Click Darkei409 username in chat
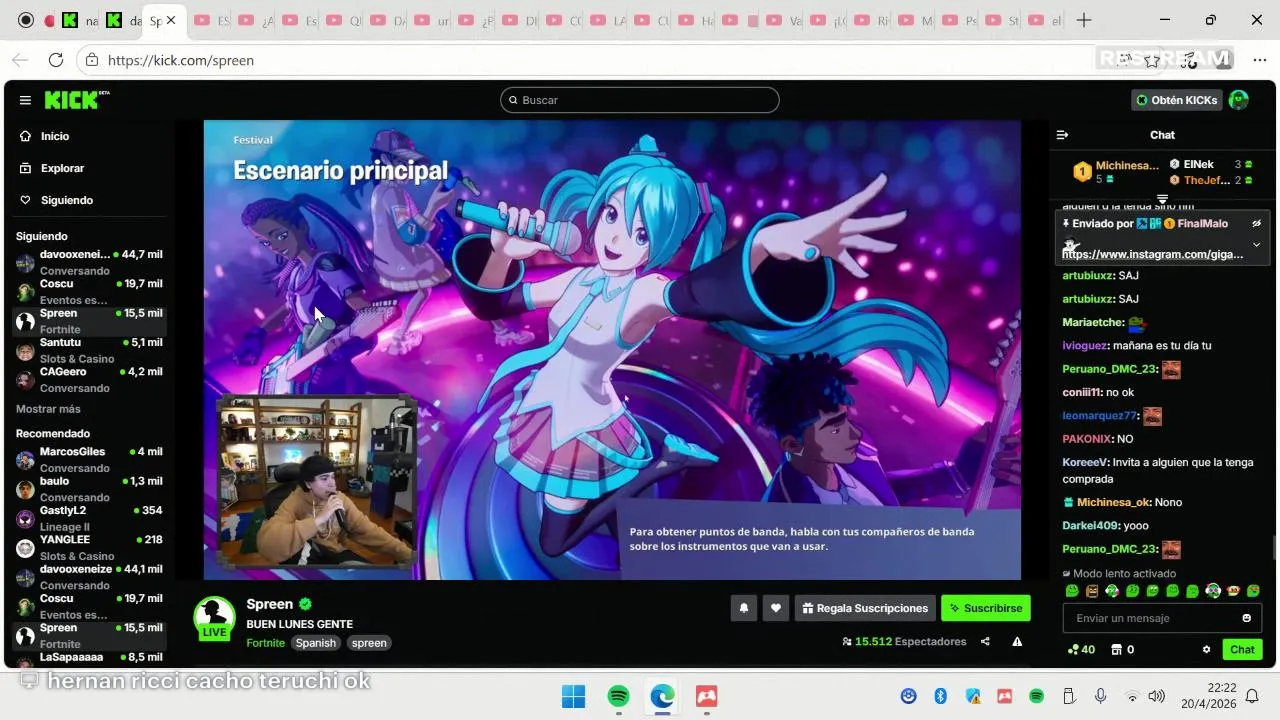Viewport: 1280px width, 720px height. click(1091, 525)
